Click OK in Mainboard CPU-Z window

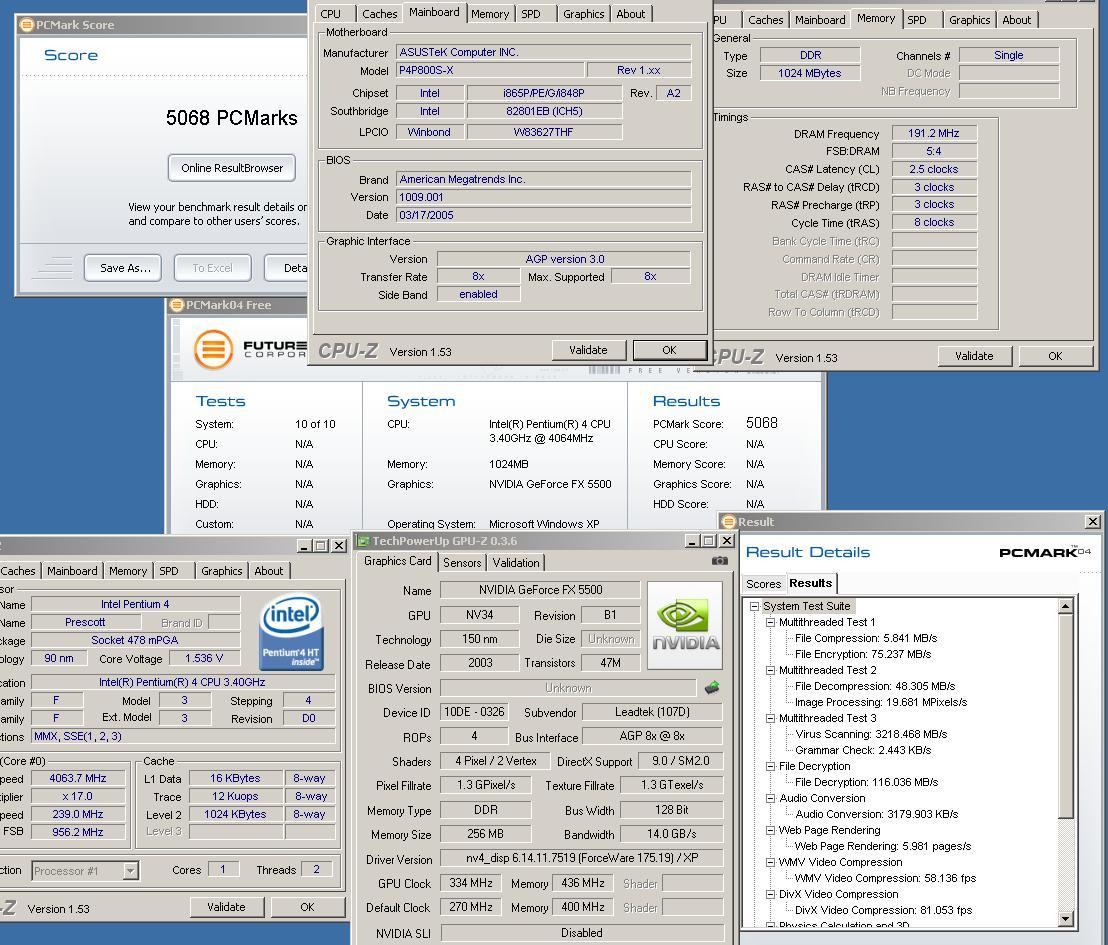669,350
